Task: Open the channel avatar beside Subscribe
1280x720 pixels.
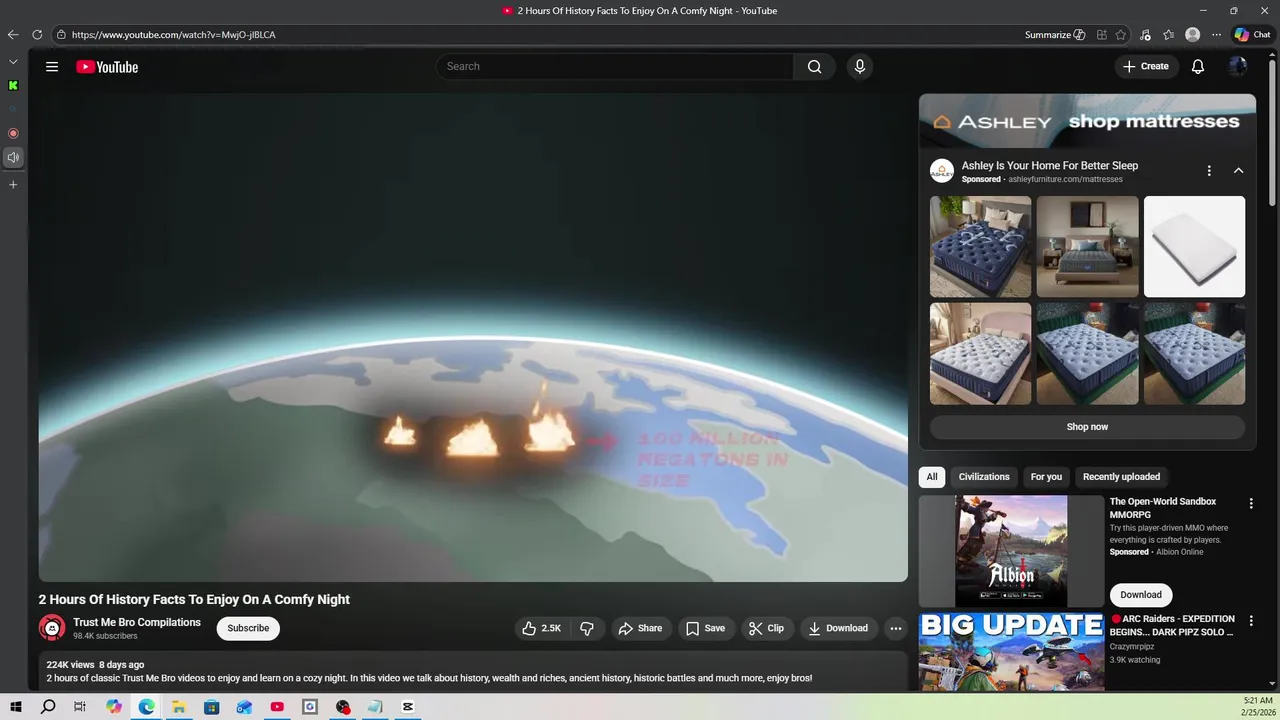Action: point(52,628)
